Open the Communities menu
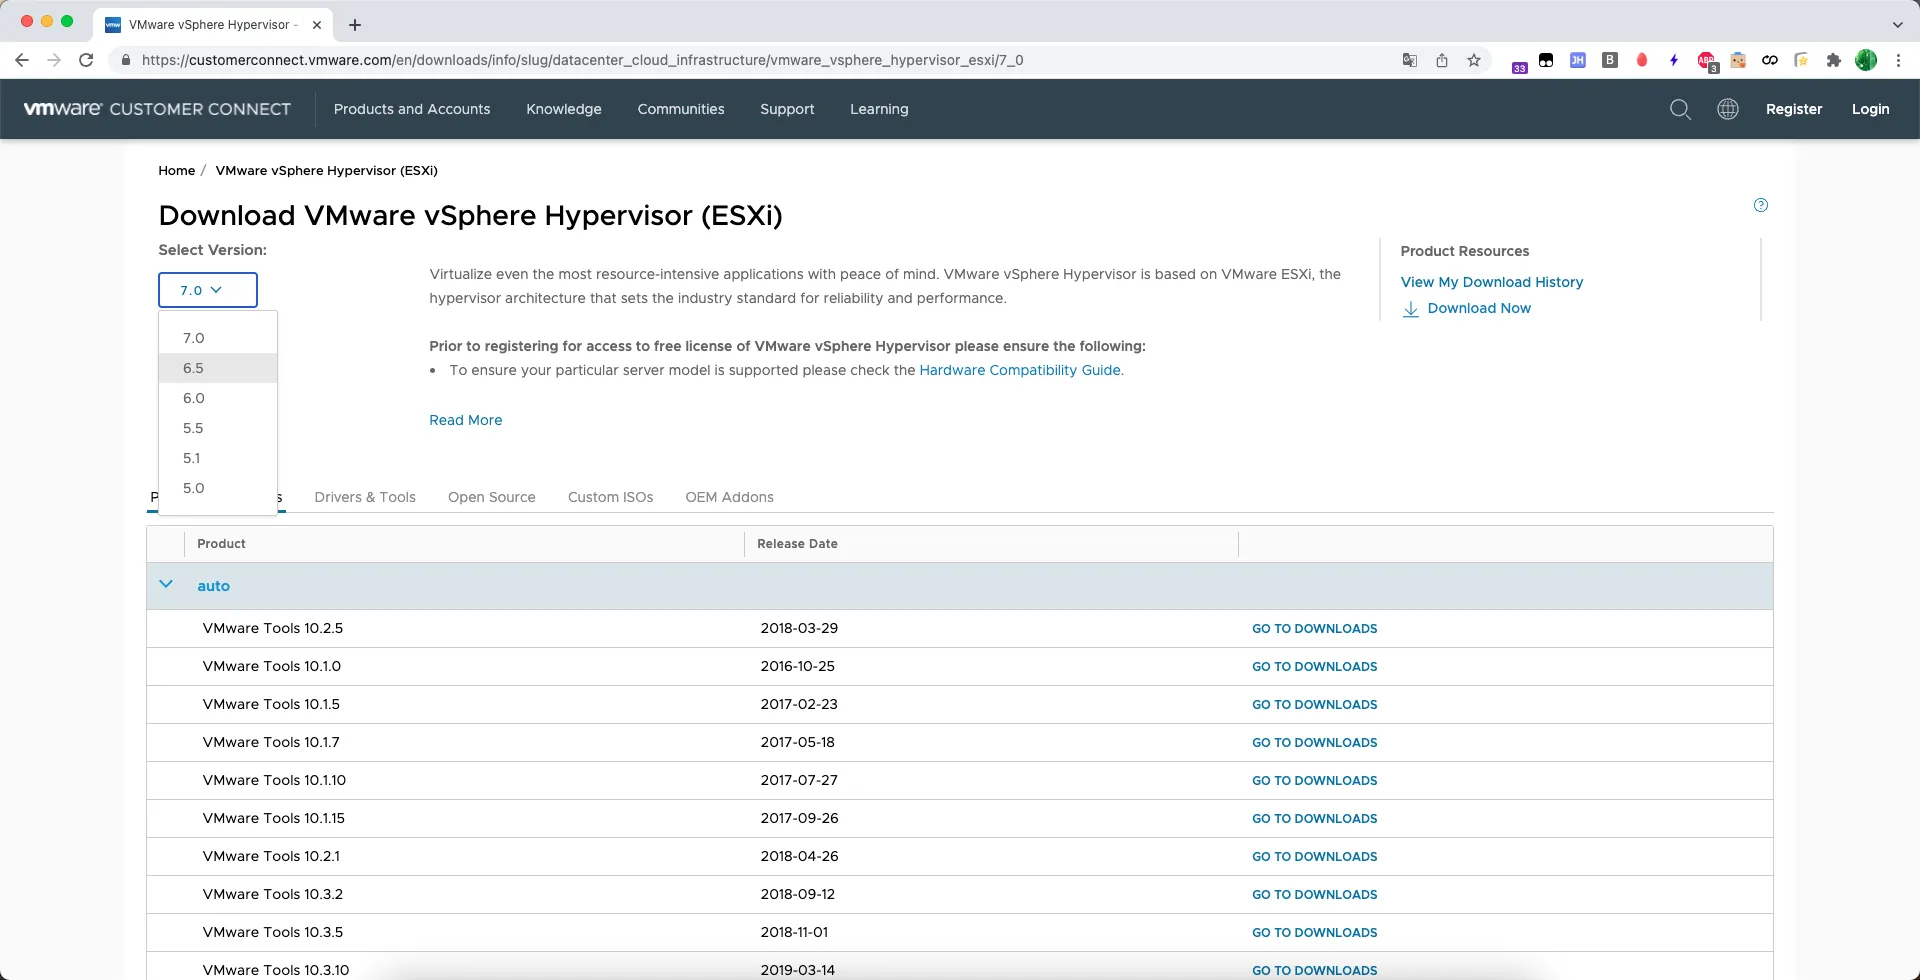Viewport: 1920px width, 980px height. [681, 109]
